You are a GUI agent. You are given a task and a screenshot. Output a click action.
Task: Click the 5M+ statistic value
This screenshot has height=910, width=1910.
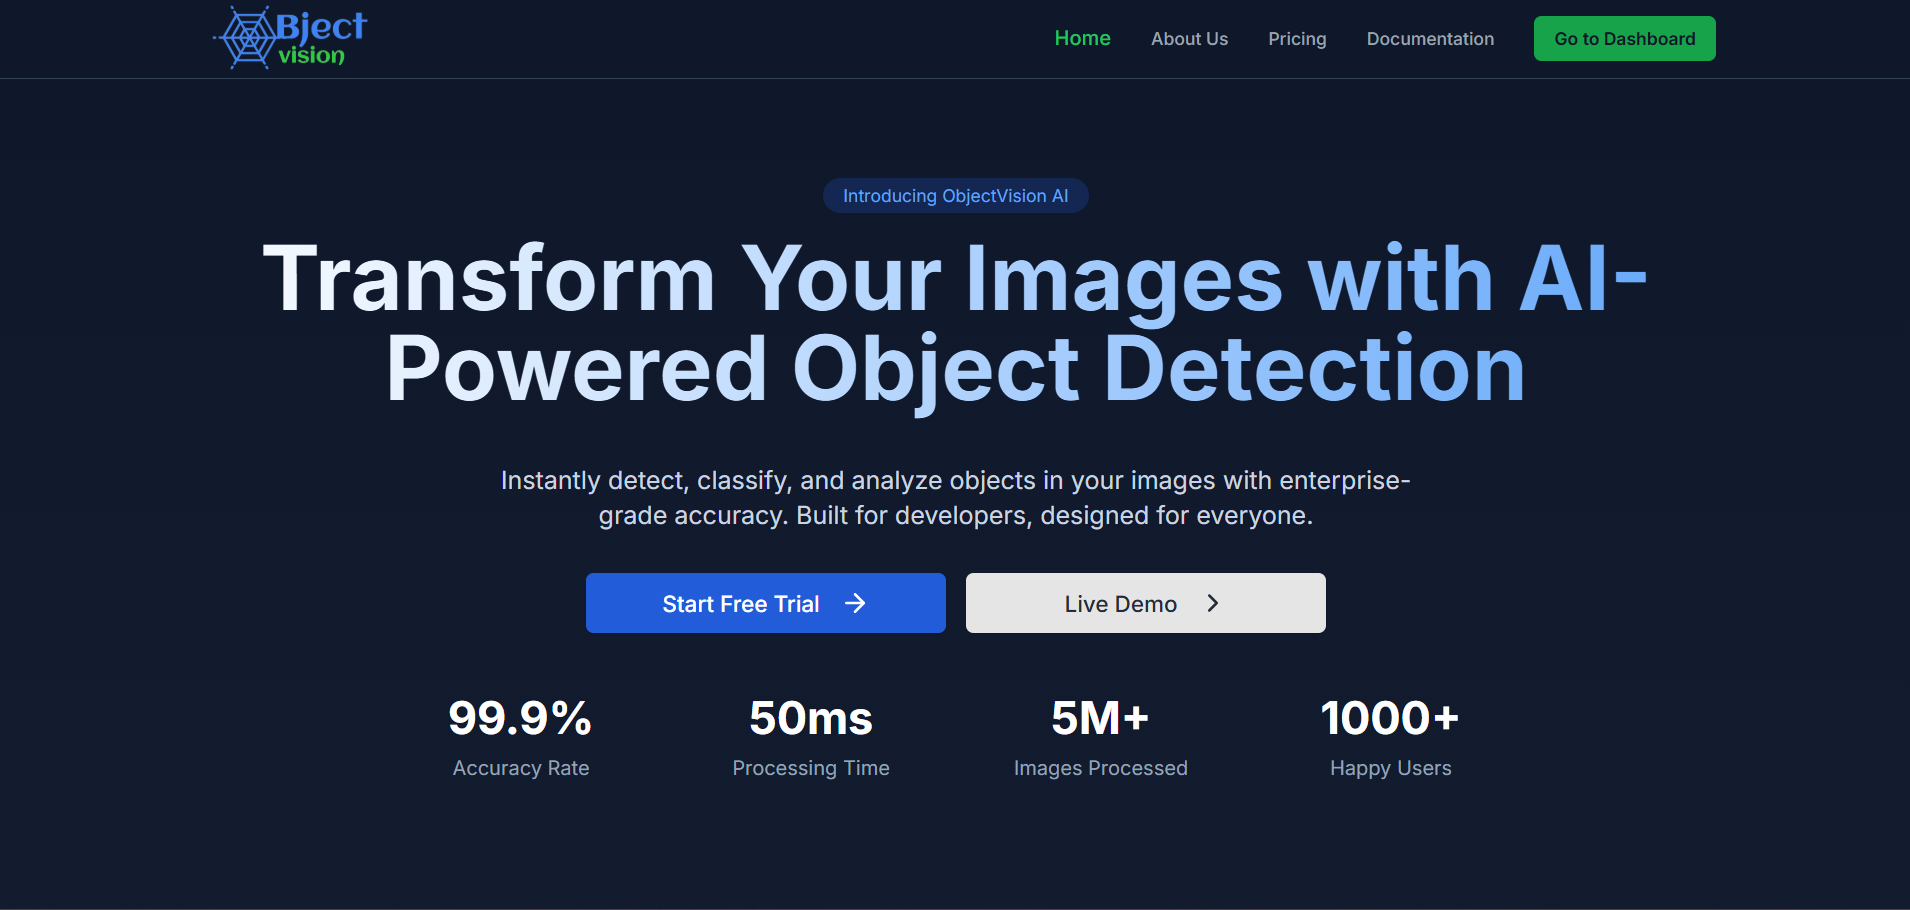tap(1100, 718)
